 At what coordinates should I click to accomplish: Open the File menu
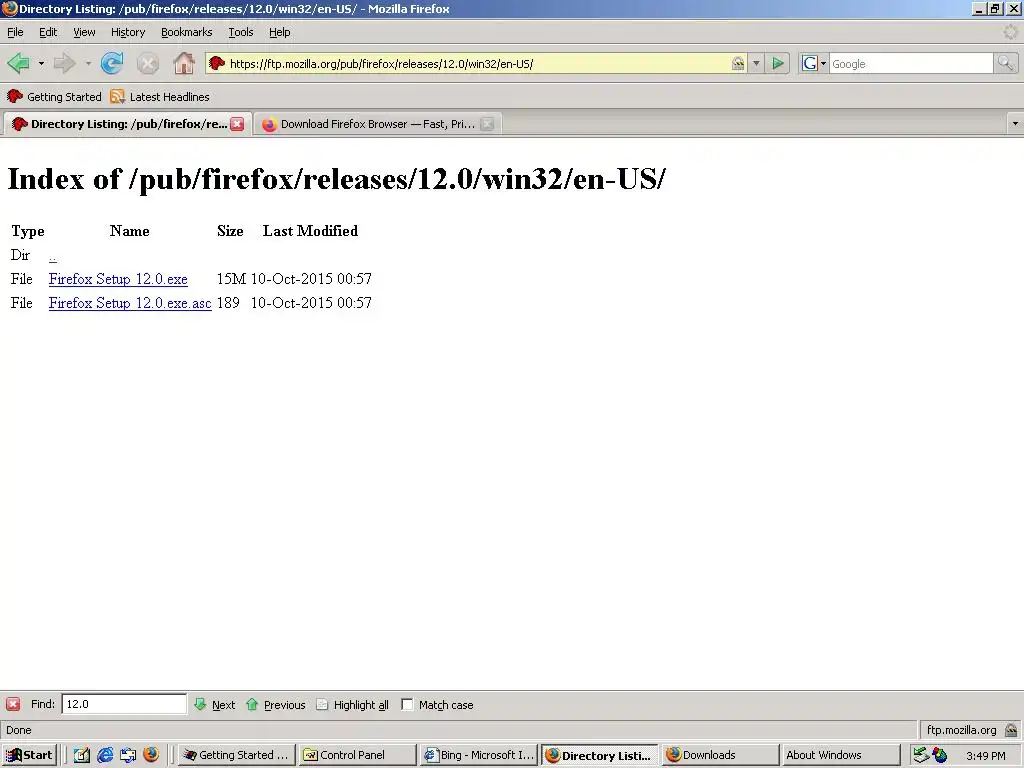coord(15,32)
